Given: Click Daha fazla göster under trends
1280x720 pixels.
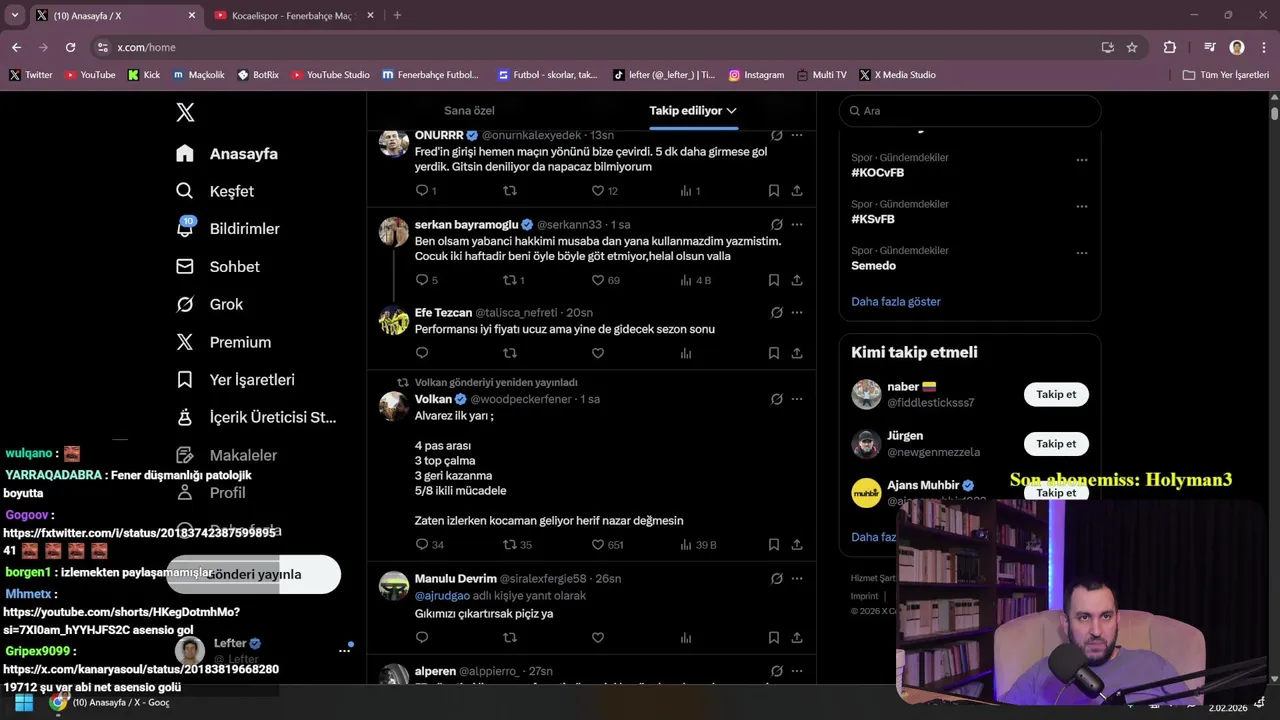Looking at the screenshot, I should point(896,301).
